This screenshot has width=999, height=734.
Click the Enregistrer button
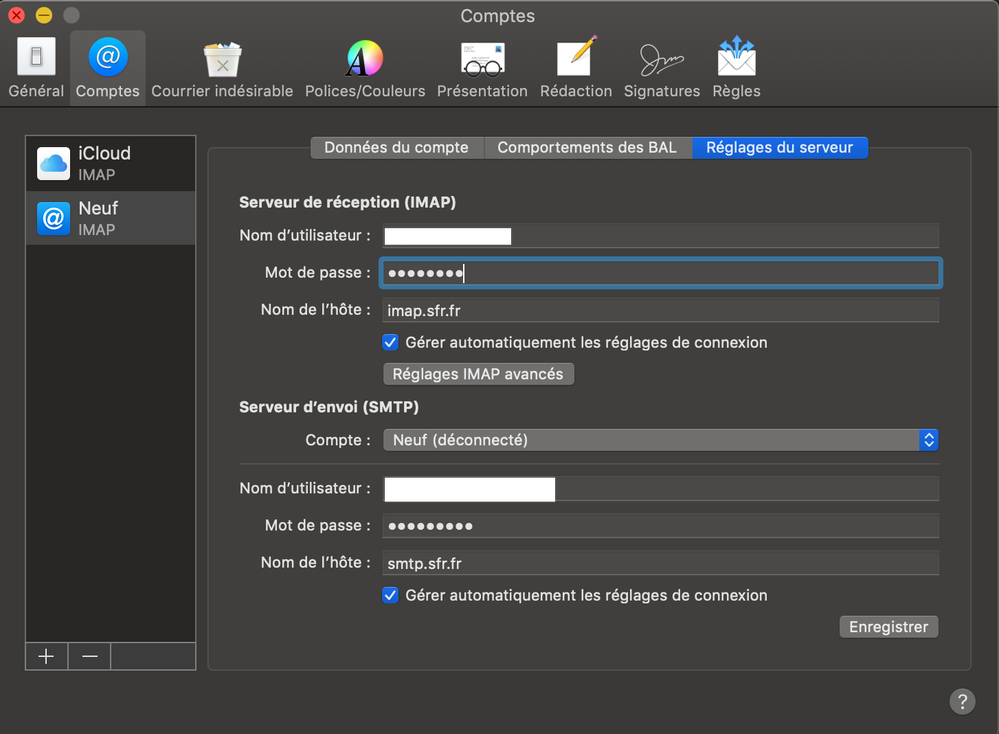tap(888, 627)
